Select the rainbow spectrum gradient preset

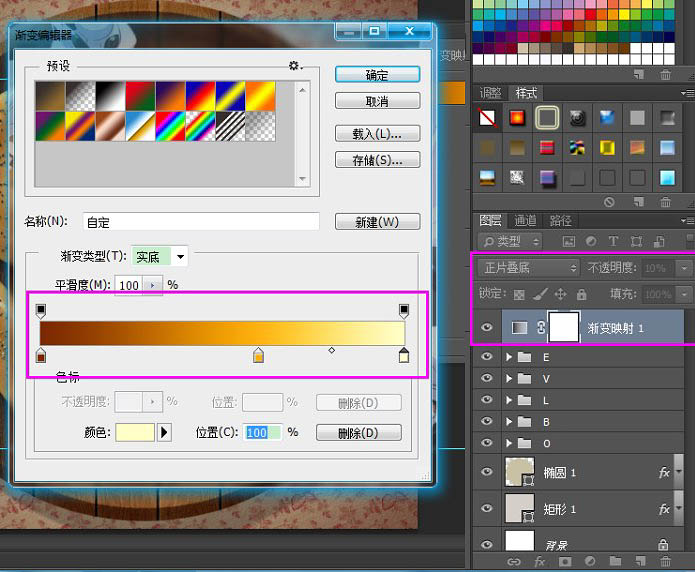[170, 127]
